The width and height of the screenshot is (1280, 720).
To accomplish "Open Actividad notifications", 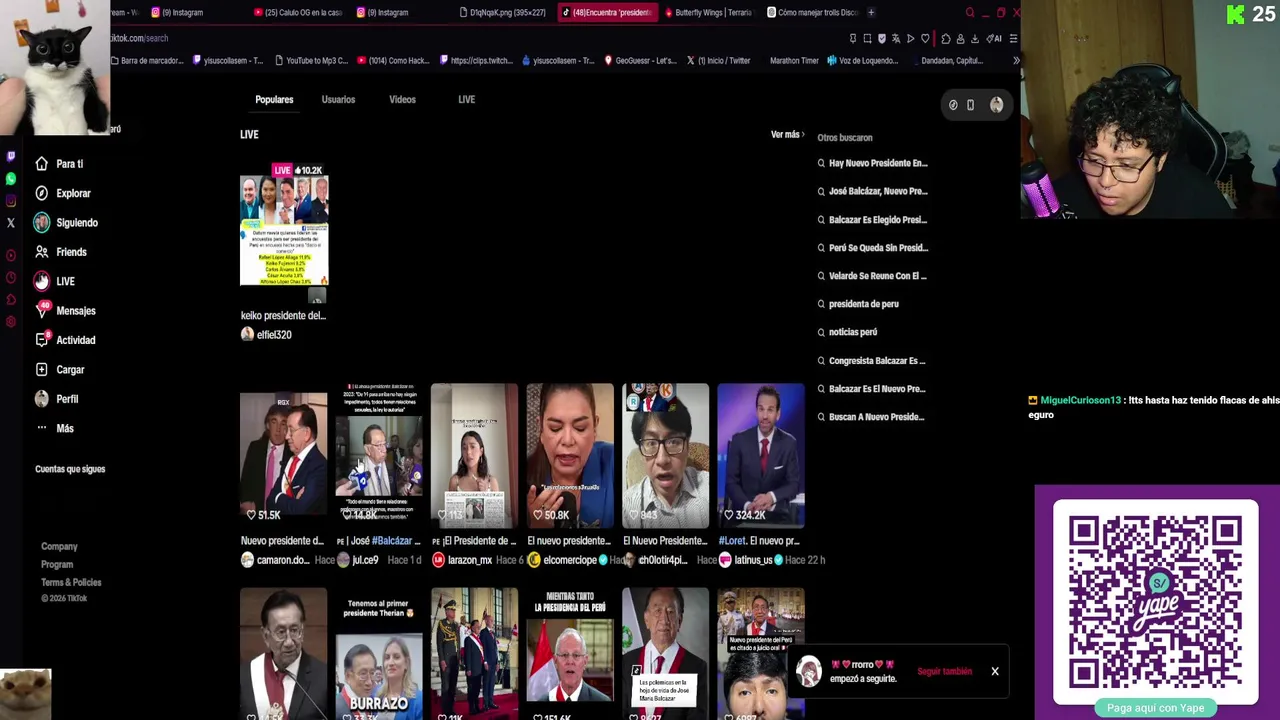I will click(65, 340).
